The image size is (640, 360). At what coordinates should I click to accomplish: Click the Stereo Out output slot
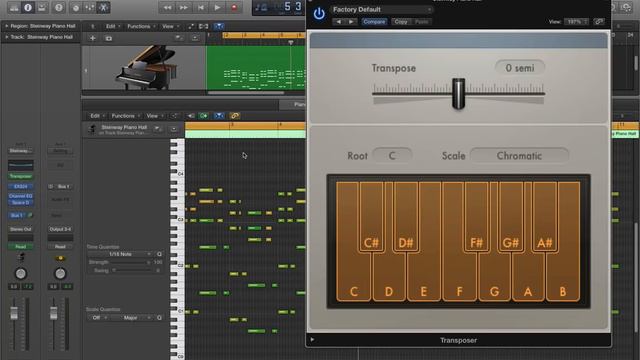20,229
